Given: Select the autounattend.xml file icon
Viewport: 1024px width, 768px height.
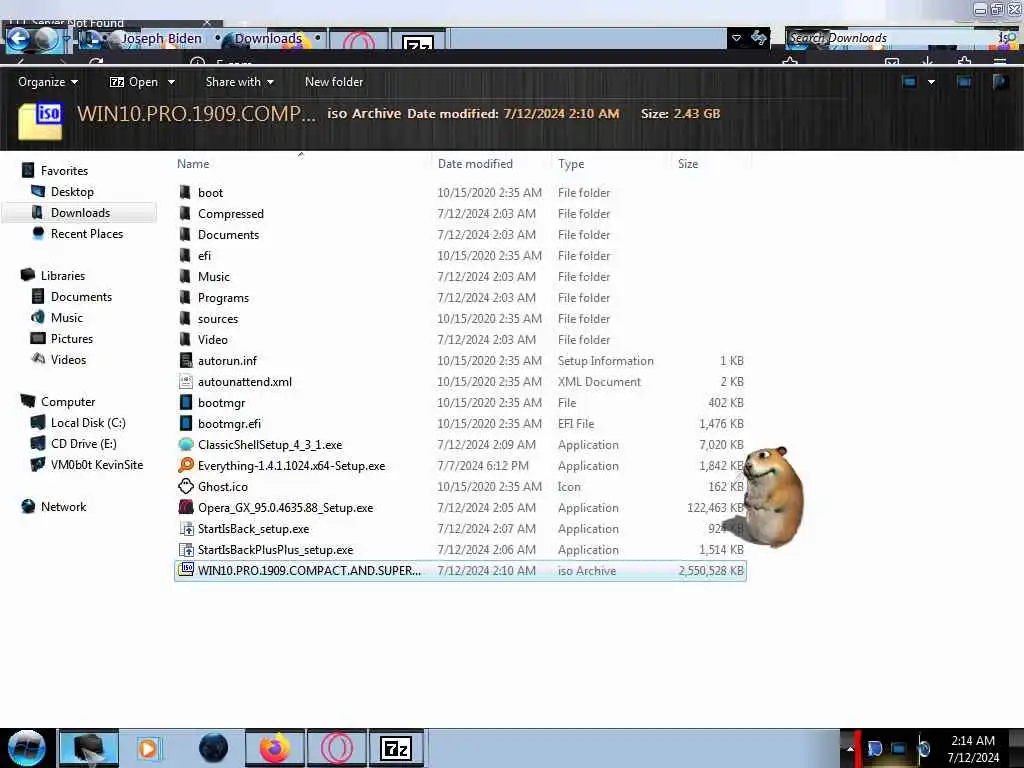Looking at the screenshot, I should point(186,381).
